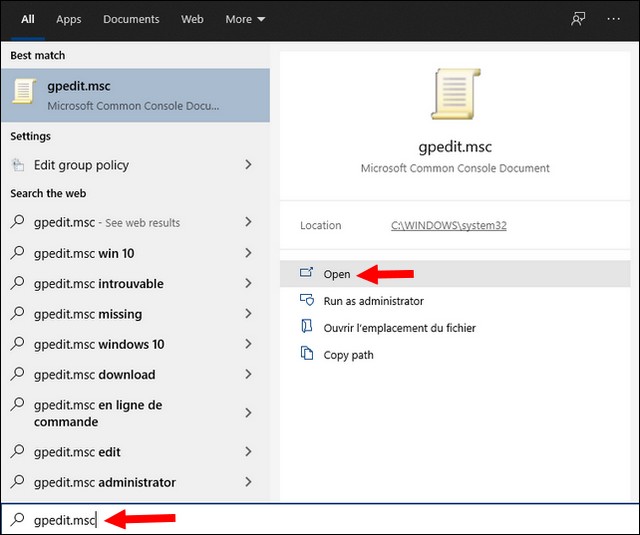
Task: Open Edit group policy setting
Action: (136, 165)
